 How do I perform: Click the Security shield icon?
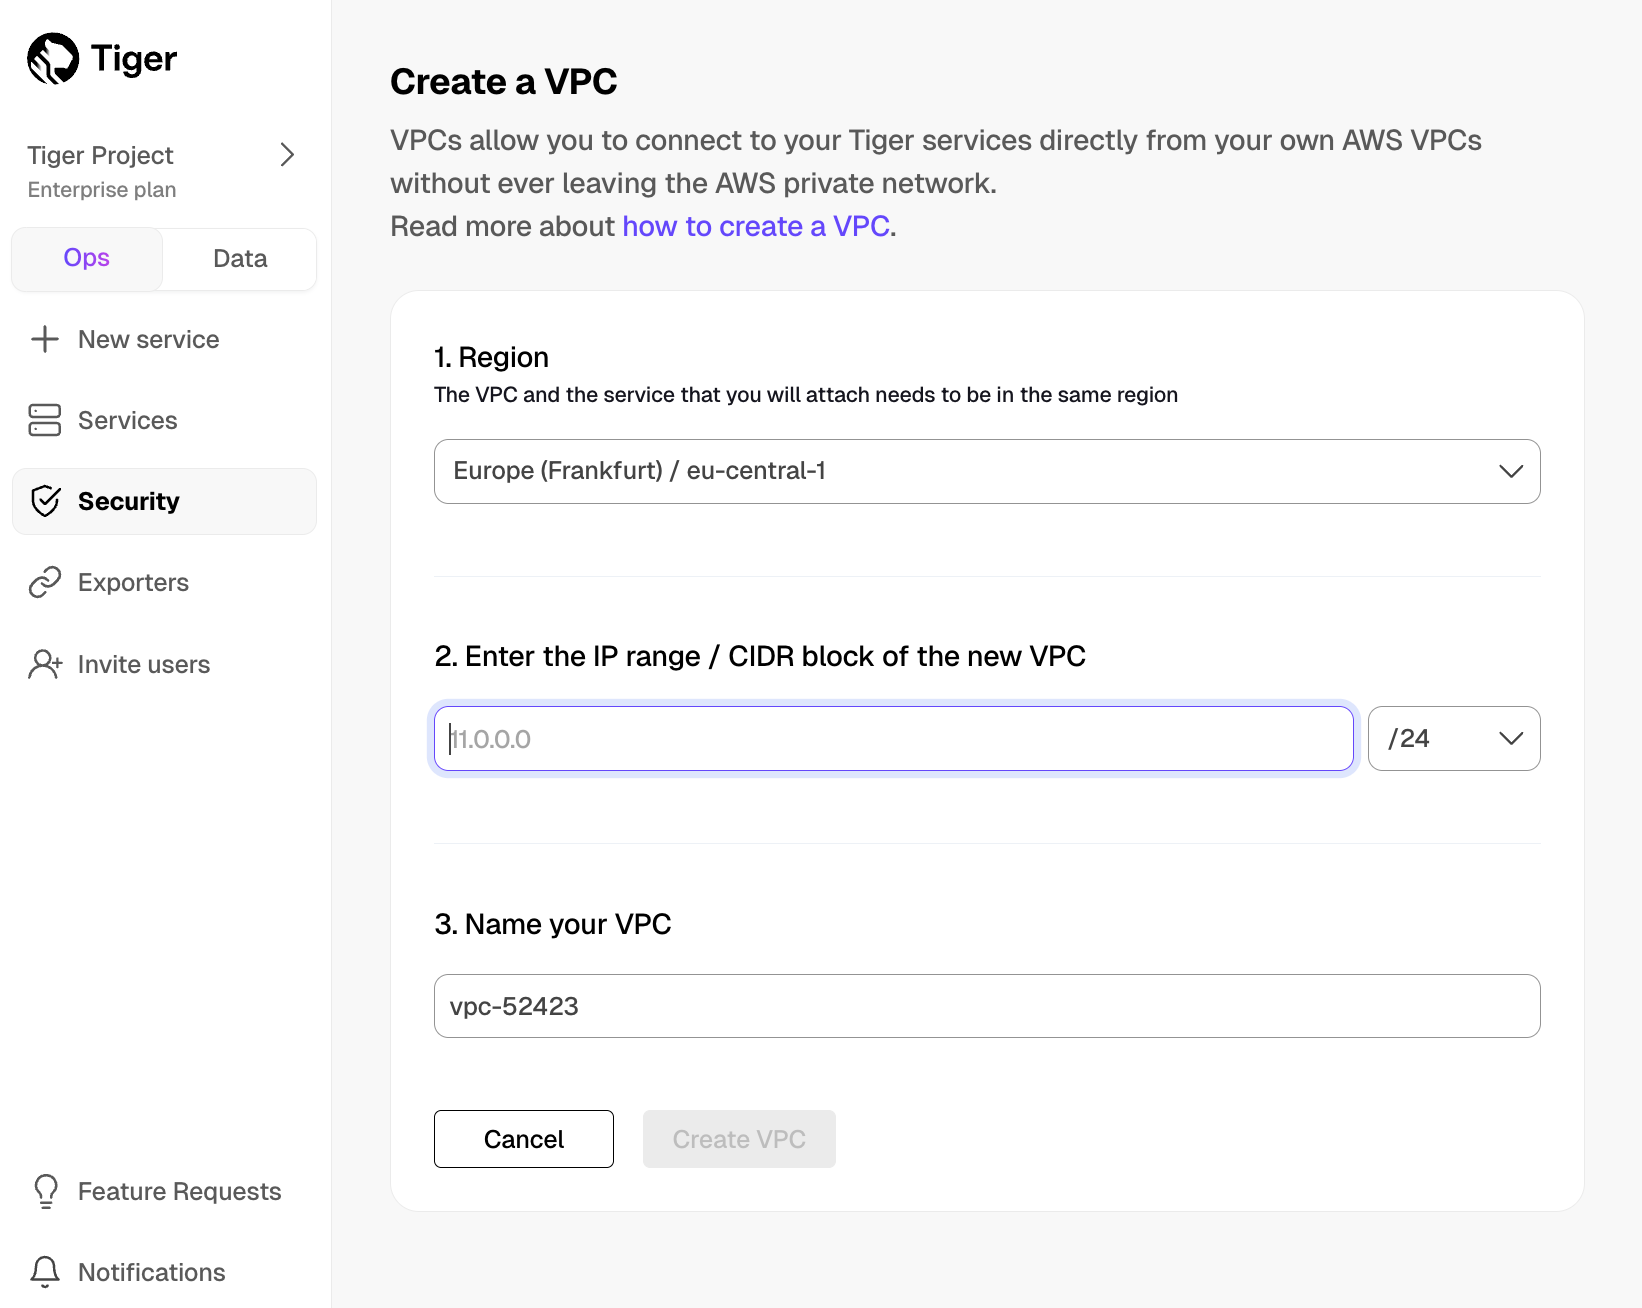pos(46,501)
